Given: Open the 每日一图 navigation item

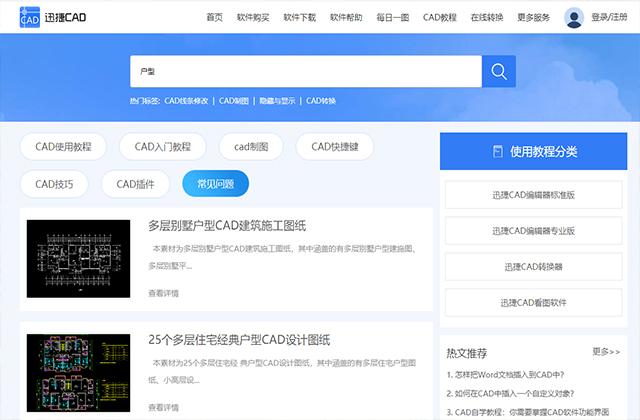Looking at the screenshot, I should coord(393,17).
